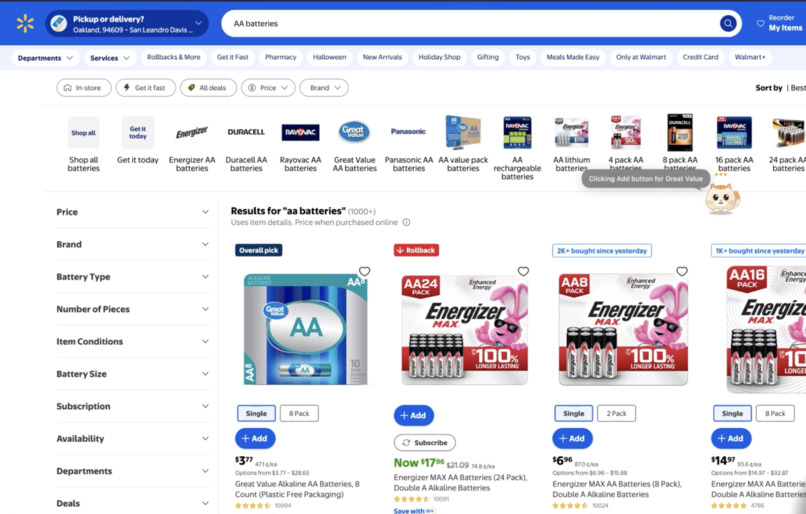Expand the Battery Type sidebar filter
The image size is (806, 514).
pyautogui.click(x=133, y=277)
